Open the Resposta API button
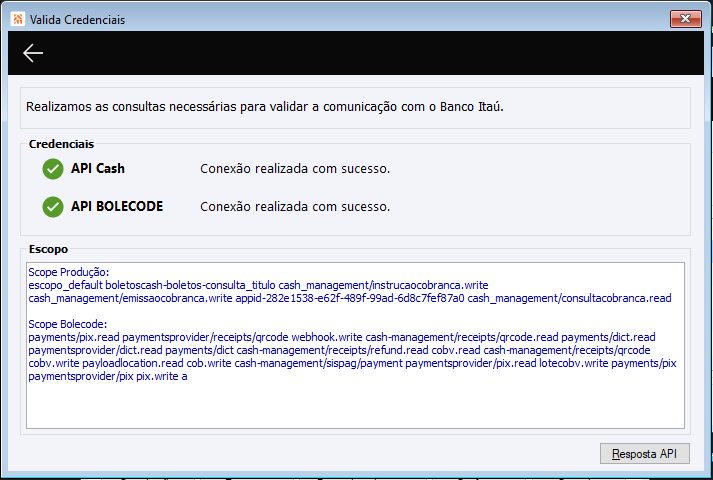Screen dimensions: 713x480 click(644, 454)
